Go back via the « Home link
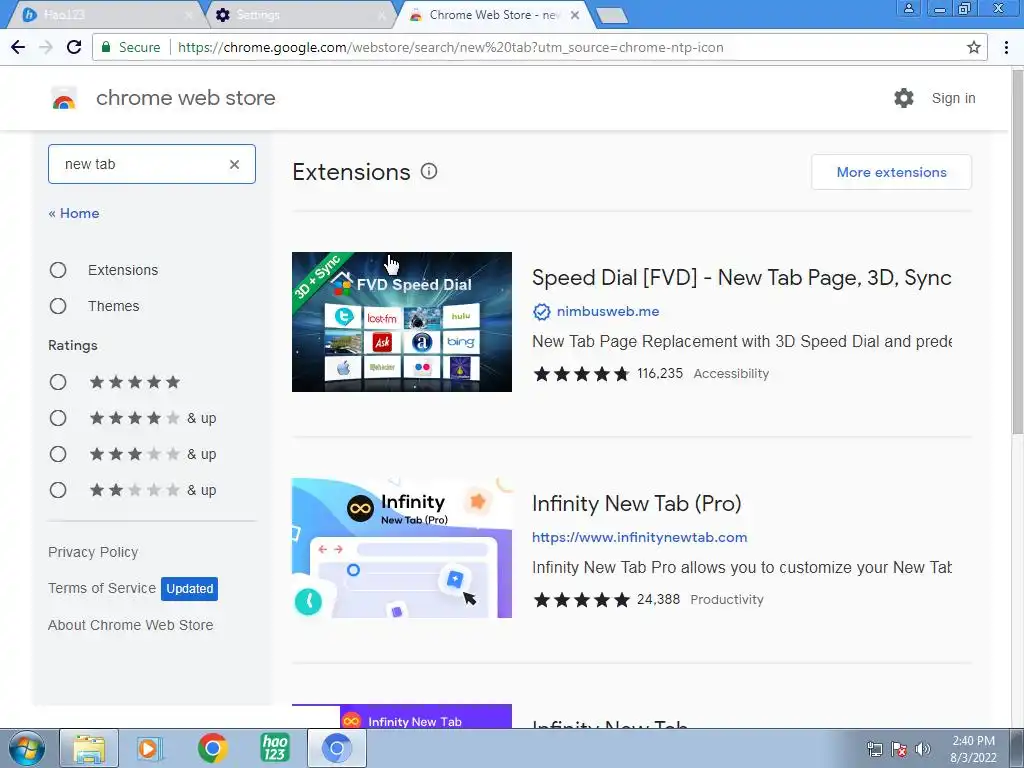The image size is (1024, 768). click(x=74, y=214)
